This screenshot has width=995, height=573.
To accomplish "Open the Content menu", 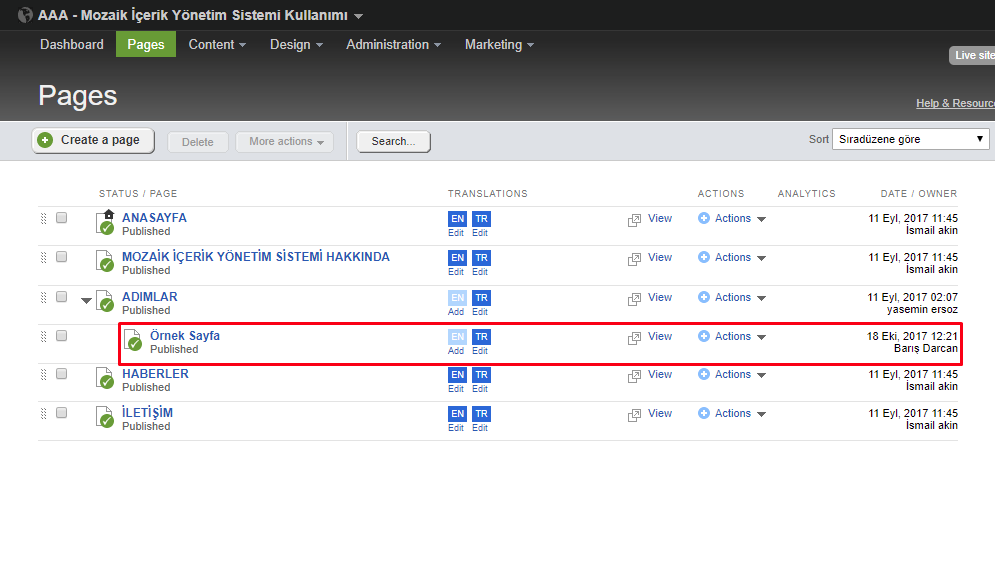I will click(217, 44).
